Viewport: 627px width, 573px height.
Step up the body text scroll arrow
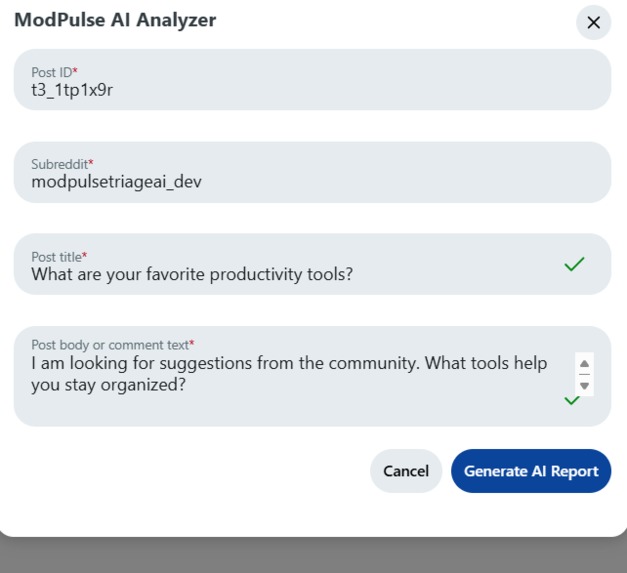pyautogui.click(x=584, y=363)
